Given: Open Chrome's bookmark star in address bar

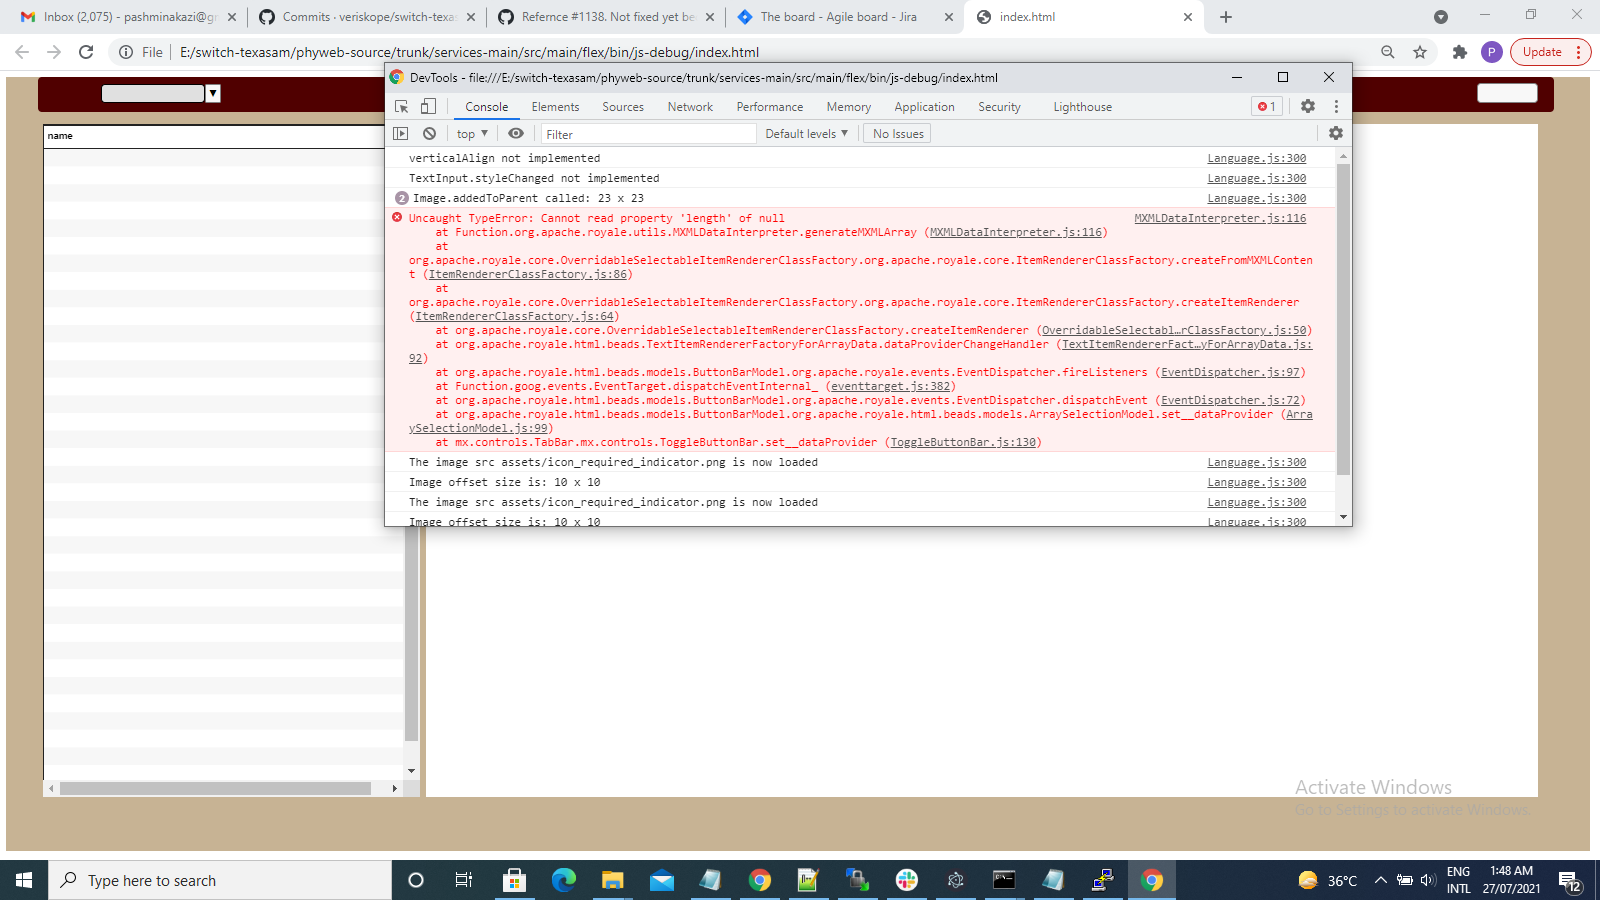Looking at the screenshot, I should 1421,52.
